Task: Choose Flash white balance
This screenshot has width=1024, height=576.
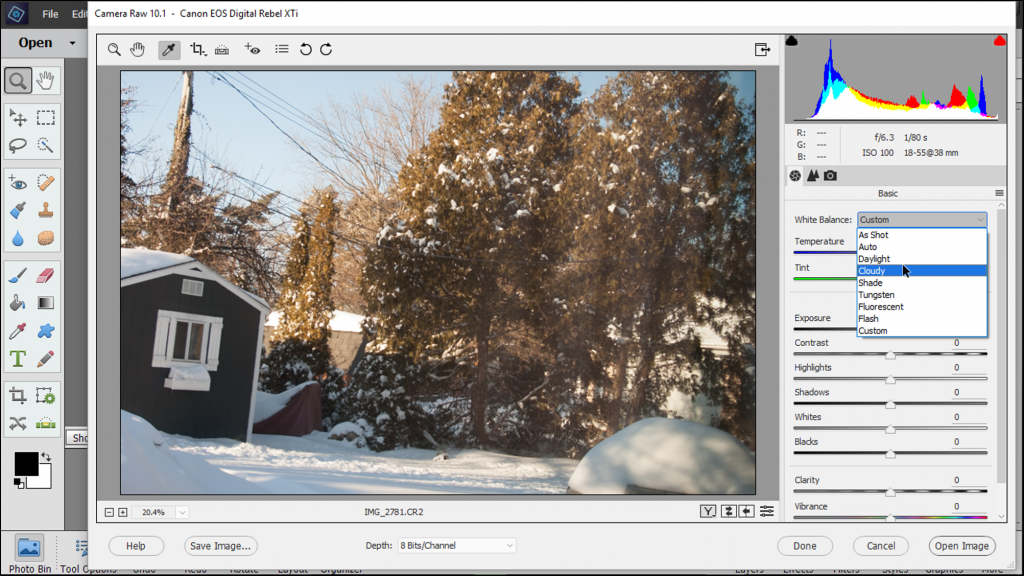Action: click(x=921, y=319)
